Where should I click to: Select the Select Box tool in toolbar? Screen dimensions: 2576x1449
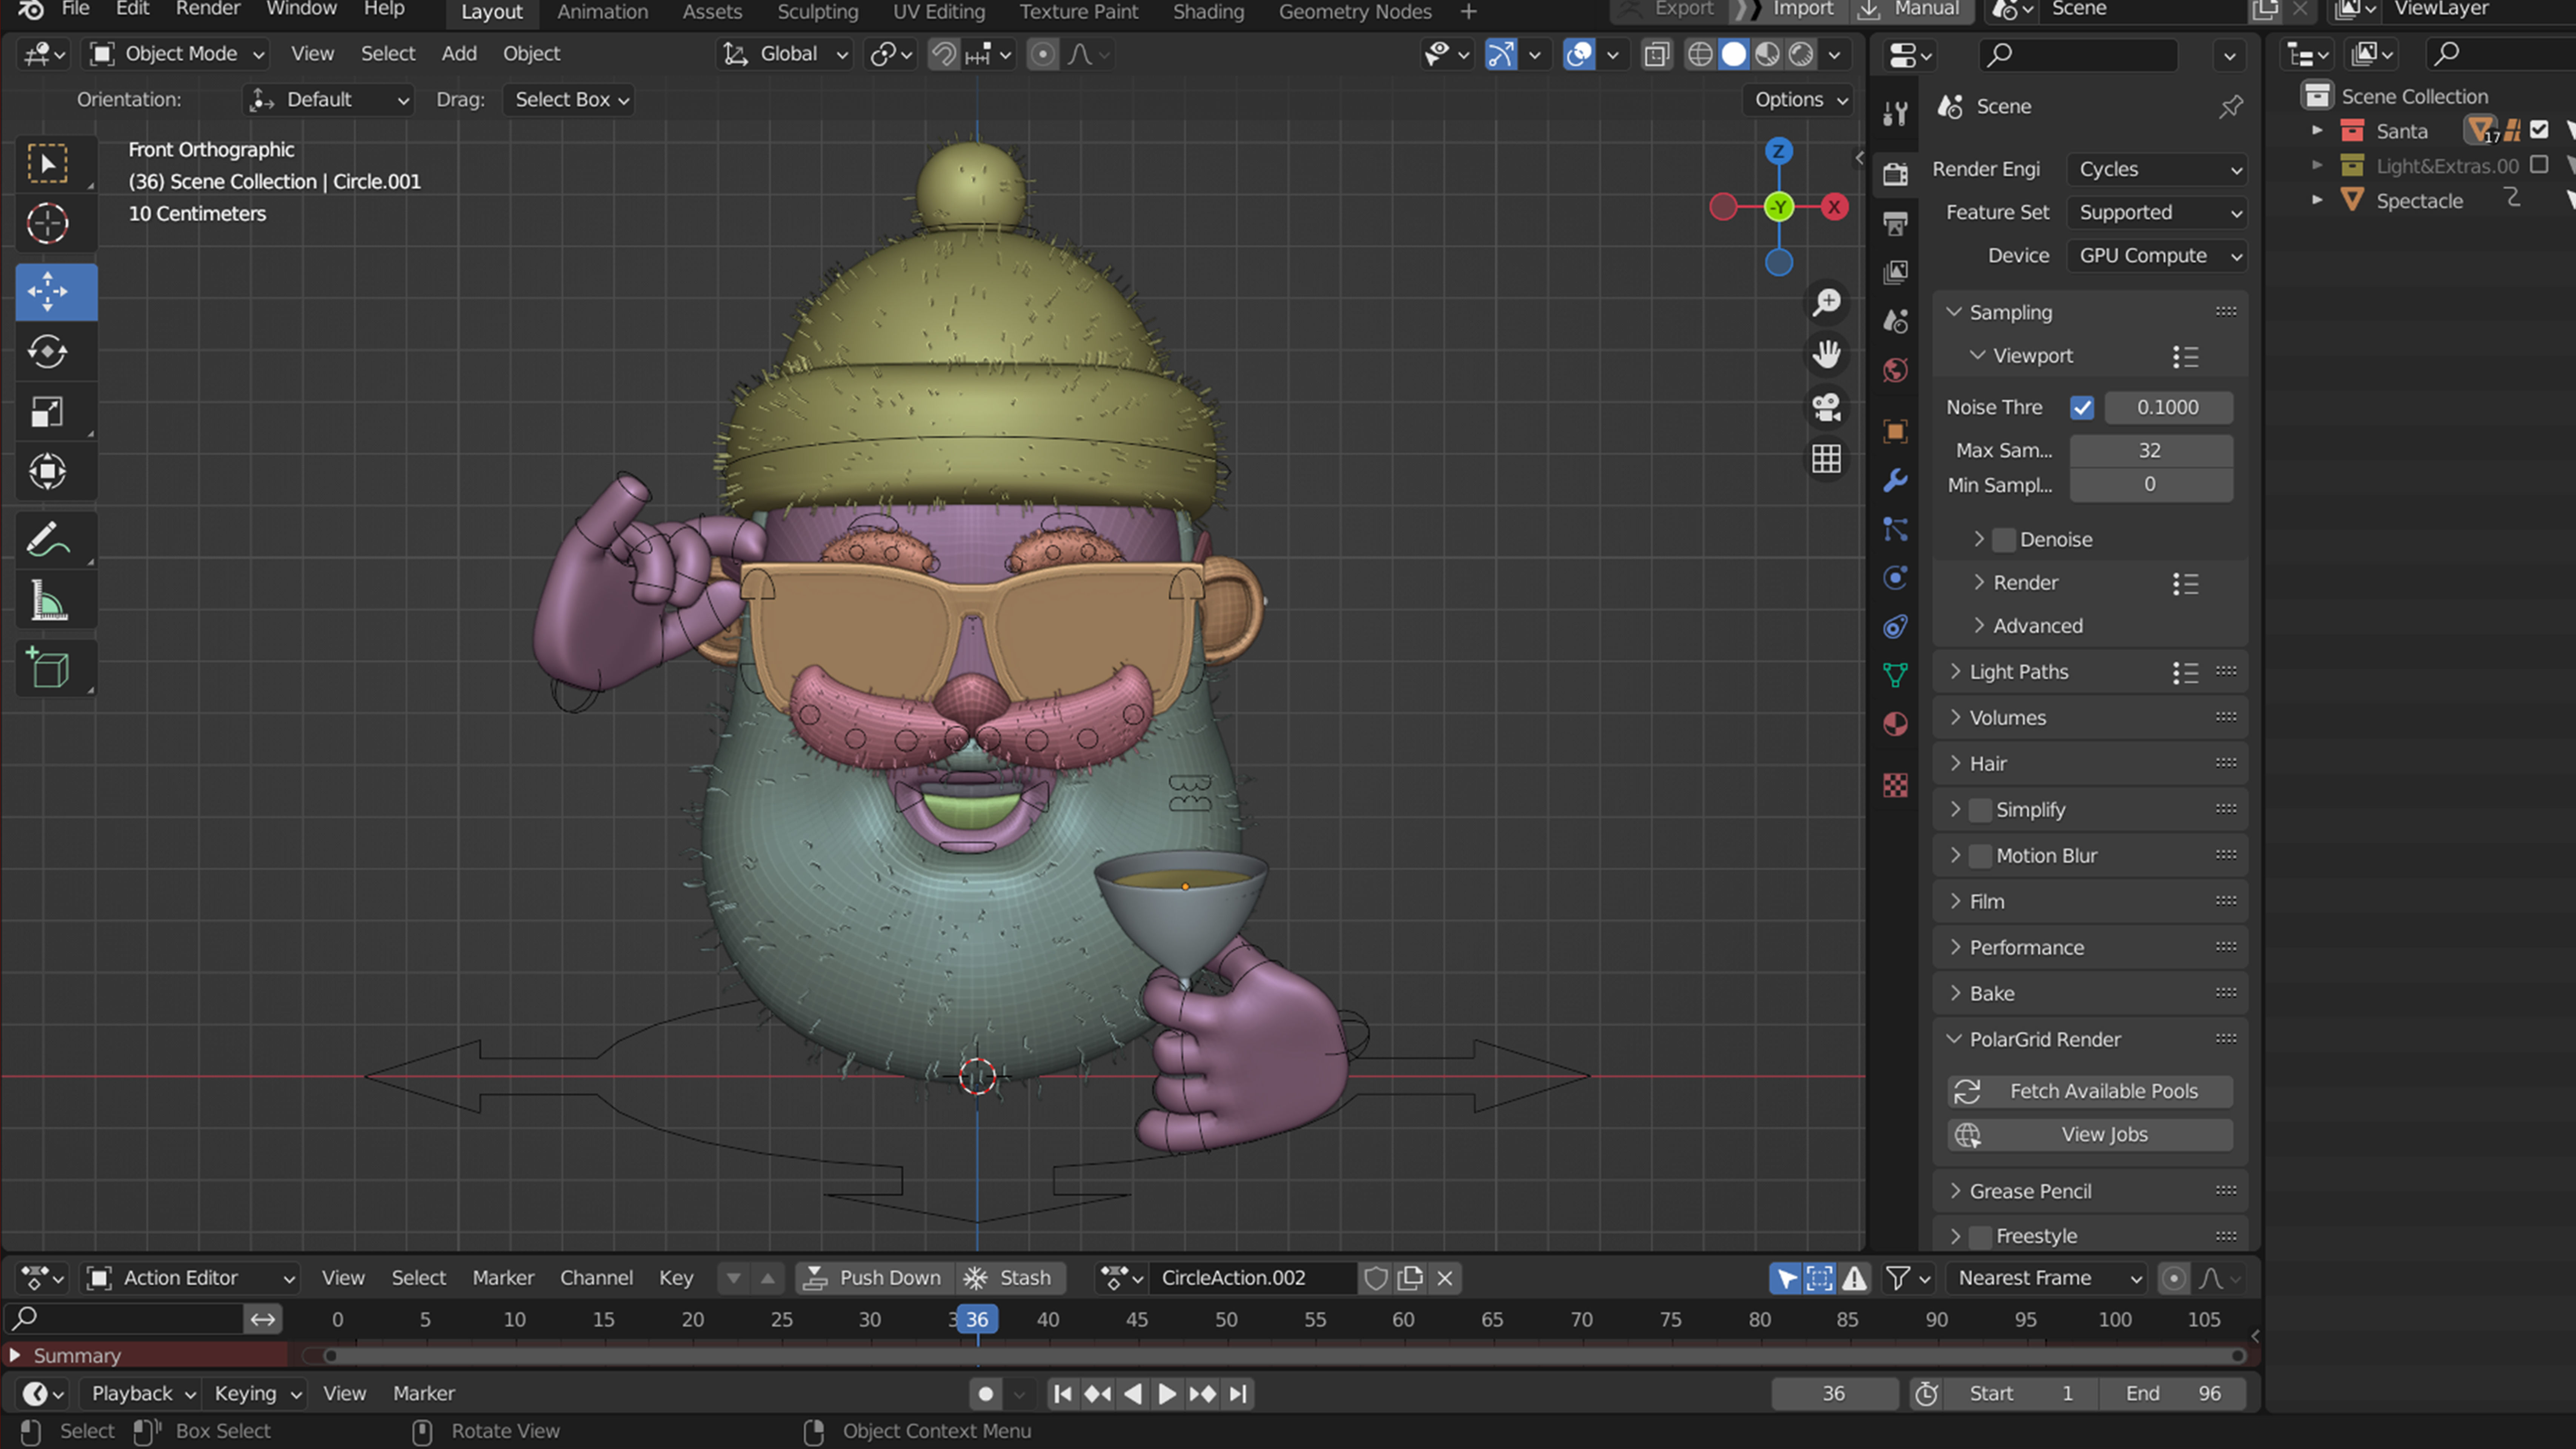[47, 164]
